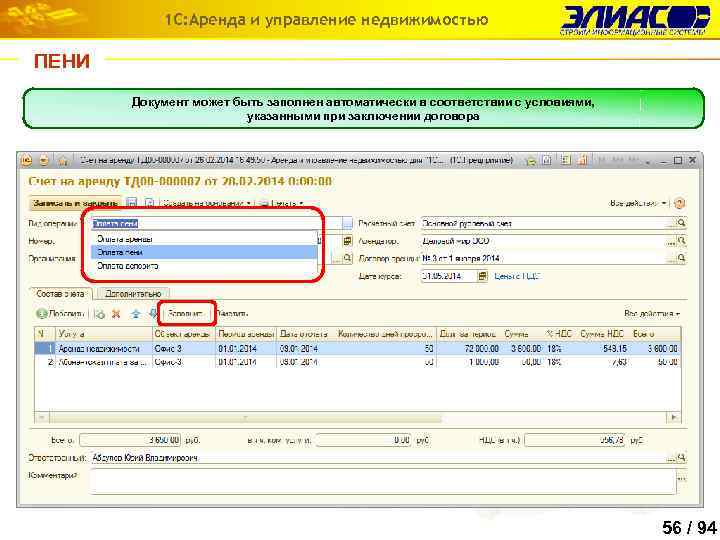Click the Арендатор field Деловой мир ООО
This screenshot has width=720, height=540.
544,241
